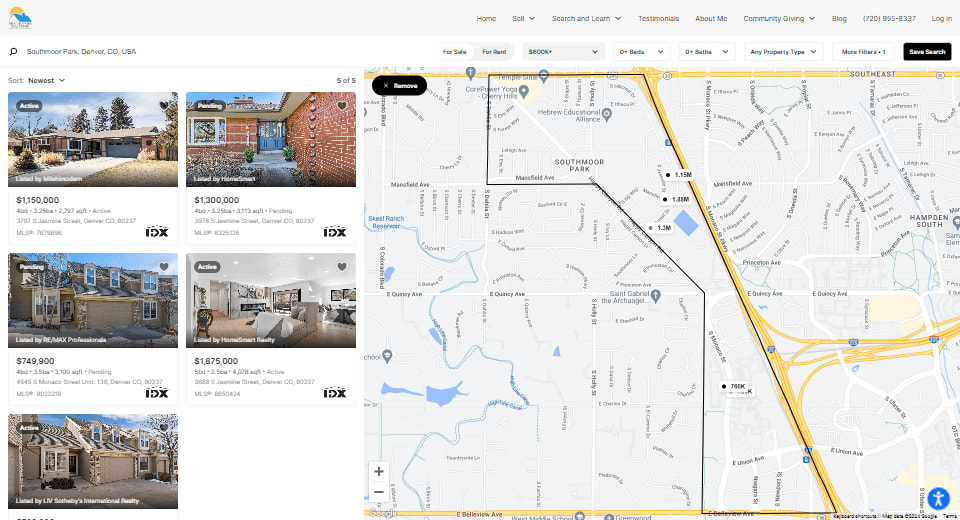
Task: Click the search magnifier icon
Action: point(13,51)
